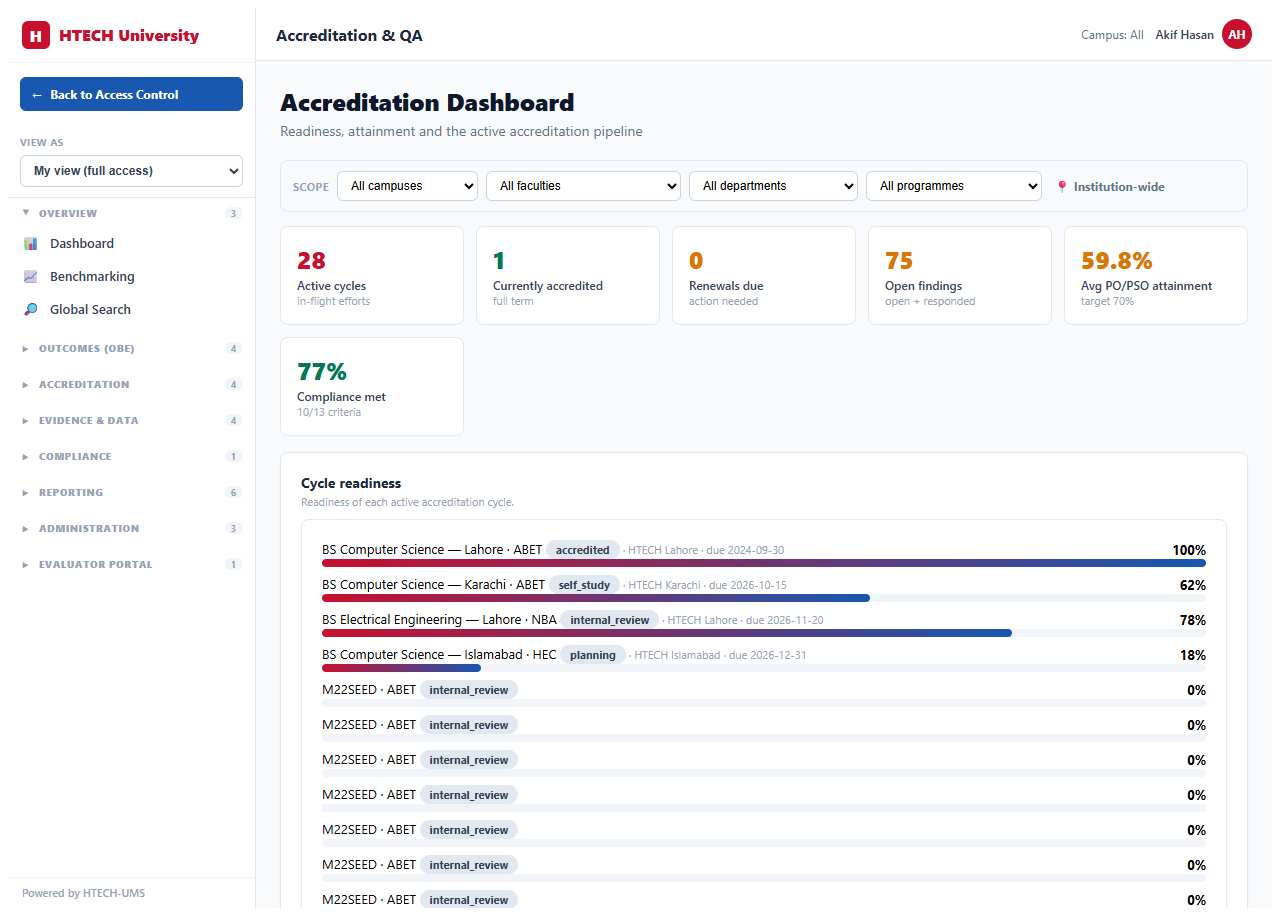Viewport: 1280px width, 916px height.
Task: Expand the Reporting section
Action: (131, 492)
